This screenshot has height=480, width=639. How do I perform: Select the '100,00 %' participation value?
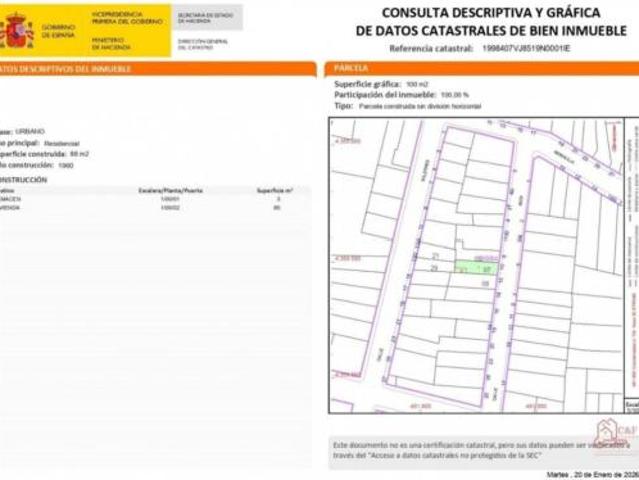[x=455, y=95]
